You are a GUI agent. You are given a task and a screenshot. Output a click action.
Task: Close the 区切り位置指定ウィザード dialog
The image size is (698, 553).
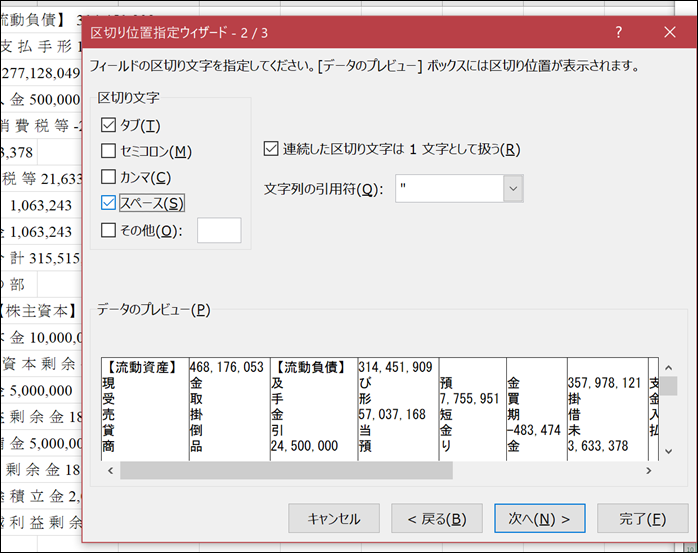pyautogui.click(x=670, y=32)
